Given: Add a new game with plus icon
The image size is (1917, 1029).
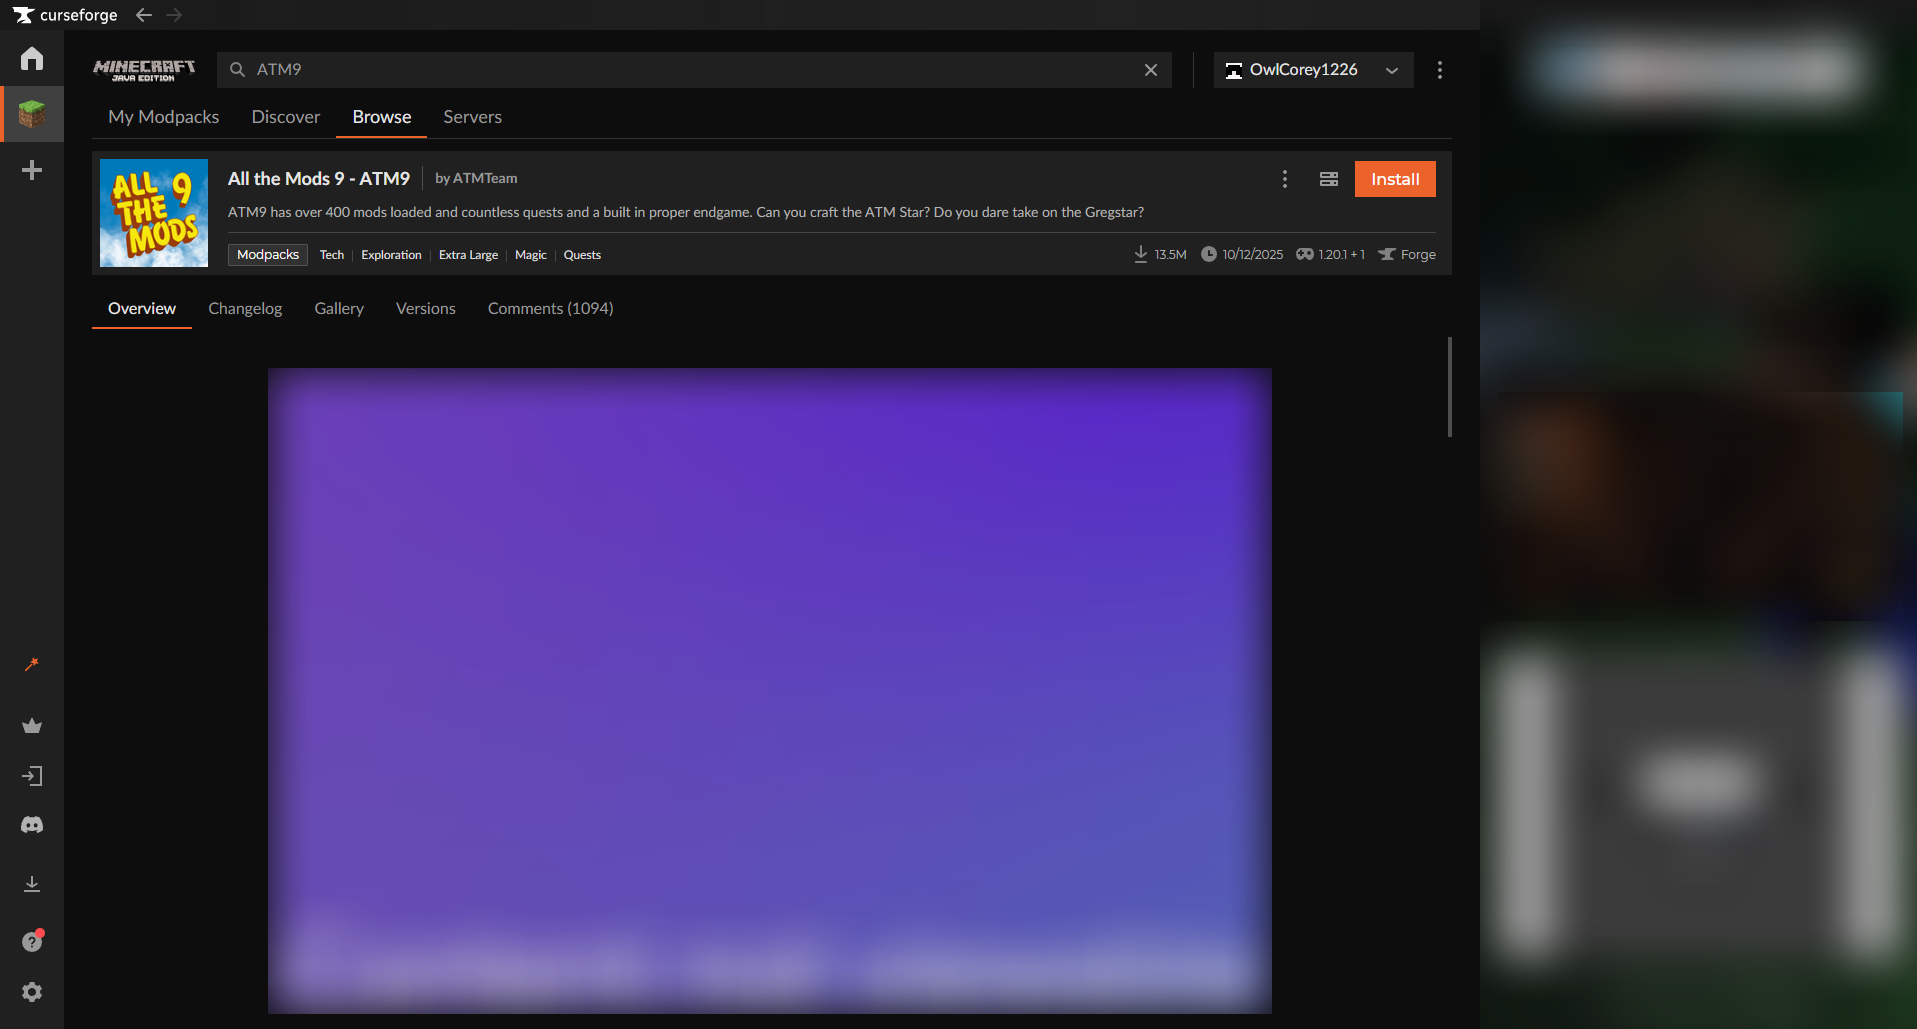Looking at the screenshot, I should pos(32,170).
